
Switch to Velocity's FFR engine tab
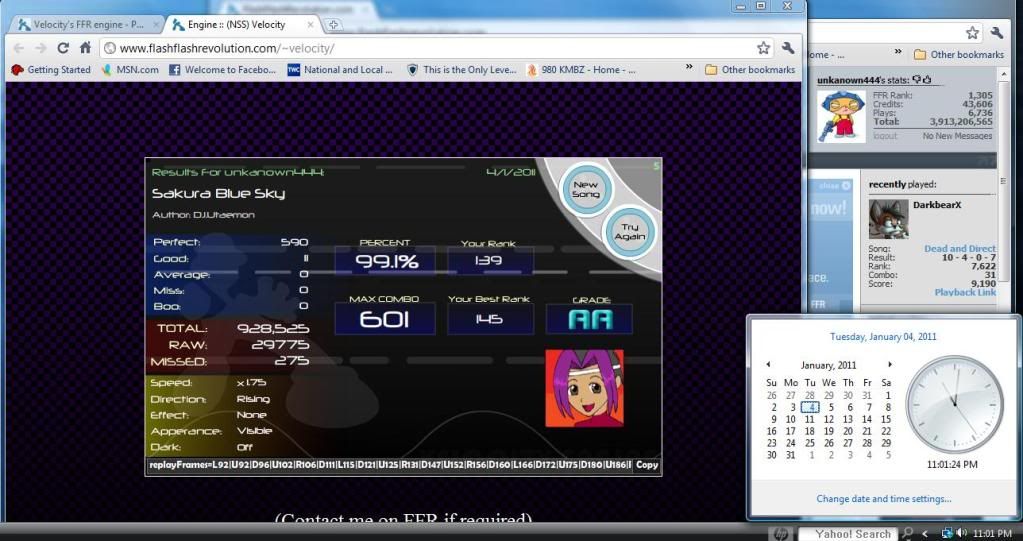(x=82, y=24)
